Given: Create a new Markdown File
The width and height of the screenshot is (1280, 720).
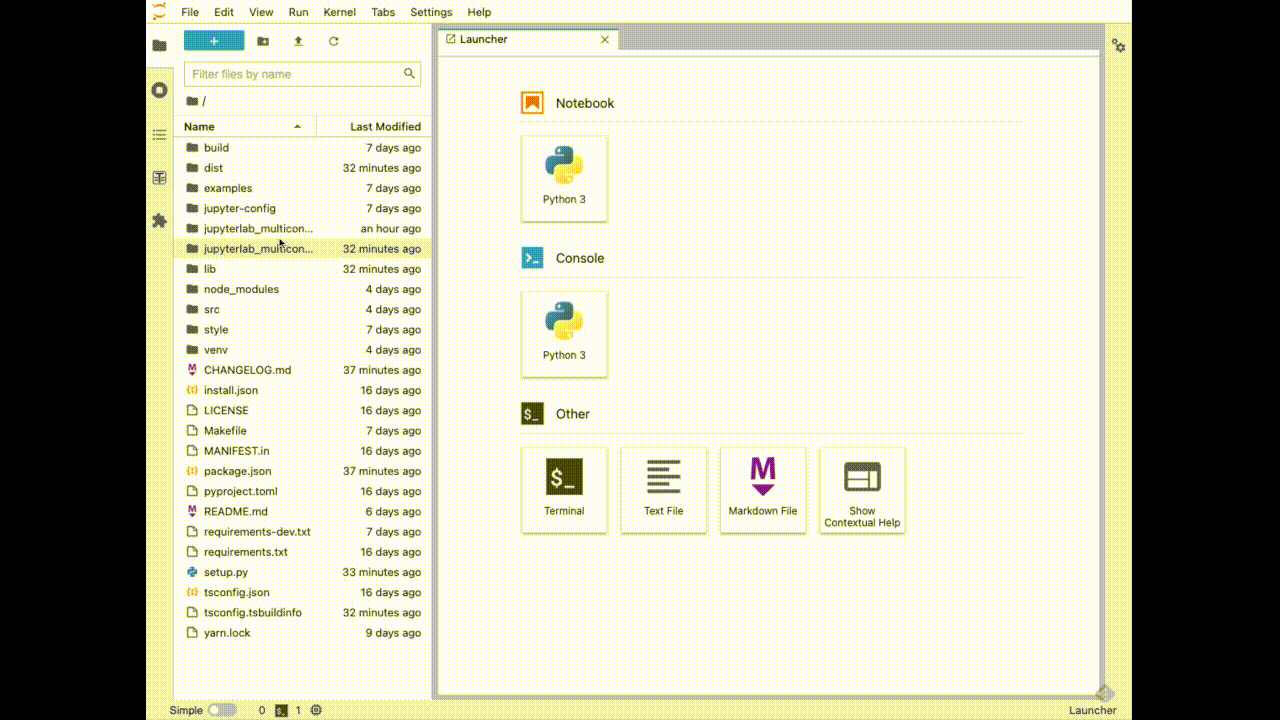Looking at the screenshot, I should (763, 490).
